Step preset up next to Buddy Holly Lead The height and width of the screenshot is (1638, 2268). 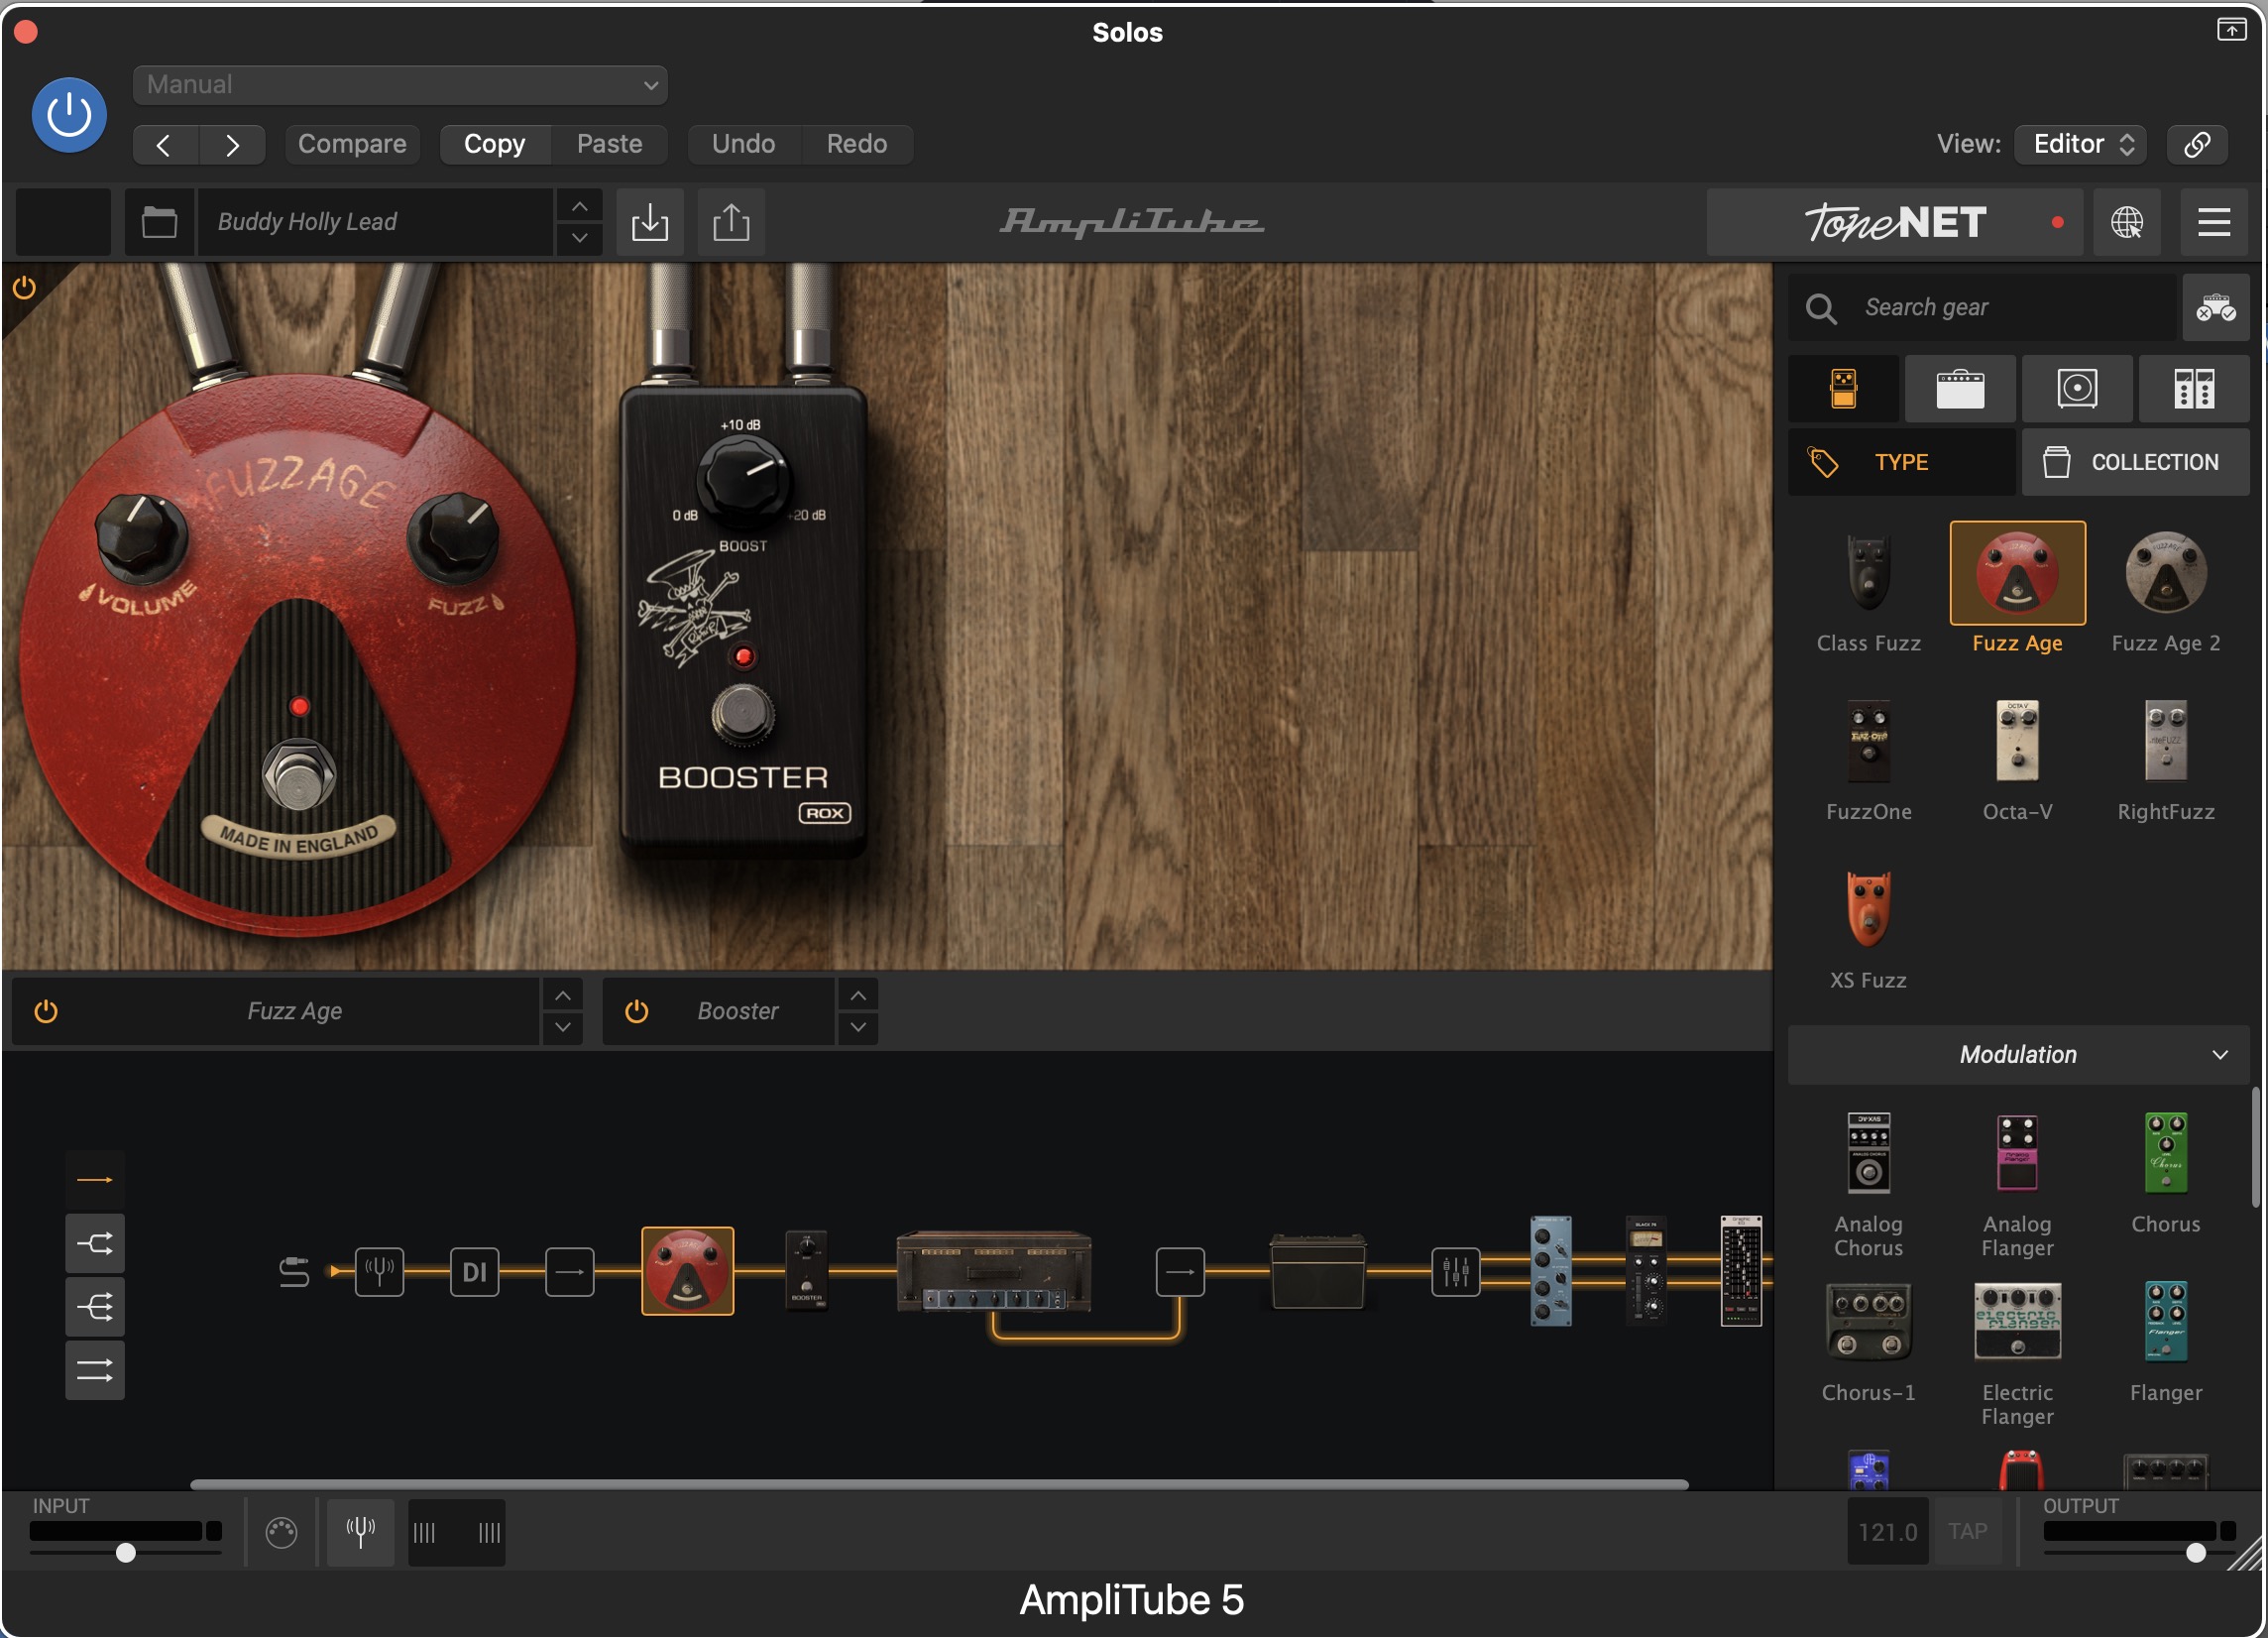(579, 206)
